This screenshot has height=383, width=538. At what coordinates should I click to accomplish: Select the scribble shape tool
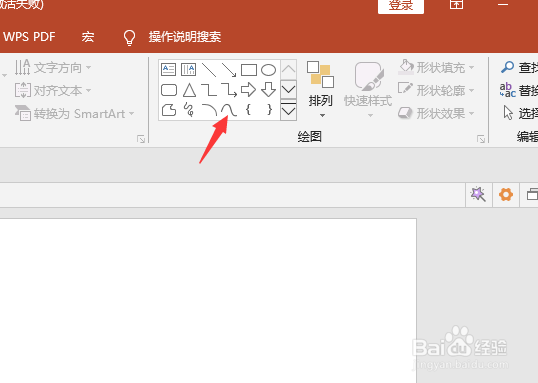[x=189, y=110]
